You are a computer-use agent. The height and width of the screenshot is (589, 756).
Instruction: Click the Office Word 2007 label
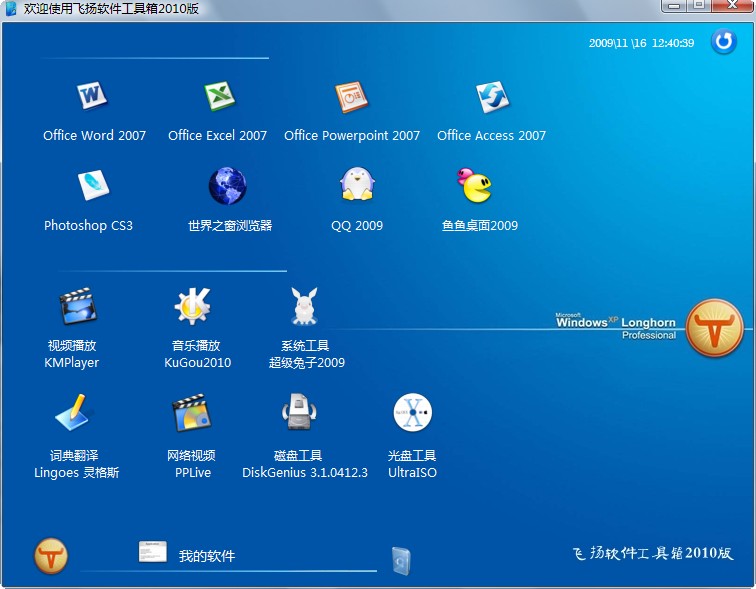point(94,135)
